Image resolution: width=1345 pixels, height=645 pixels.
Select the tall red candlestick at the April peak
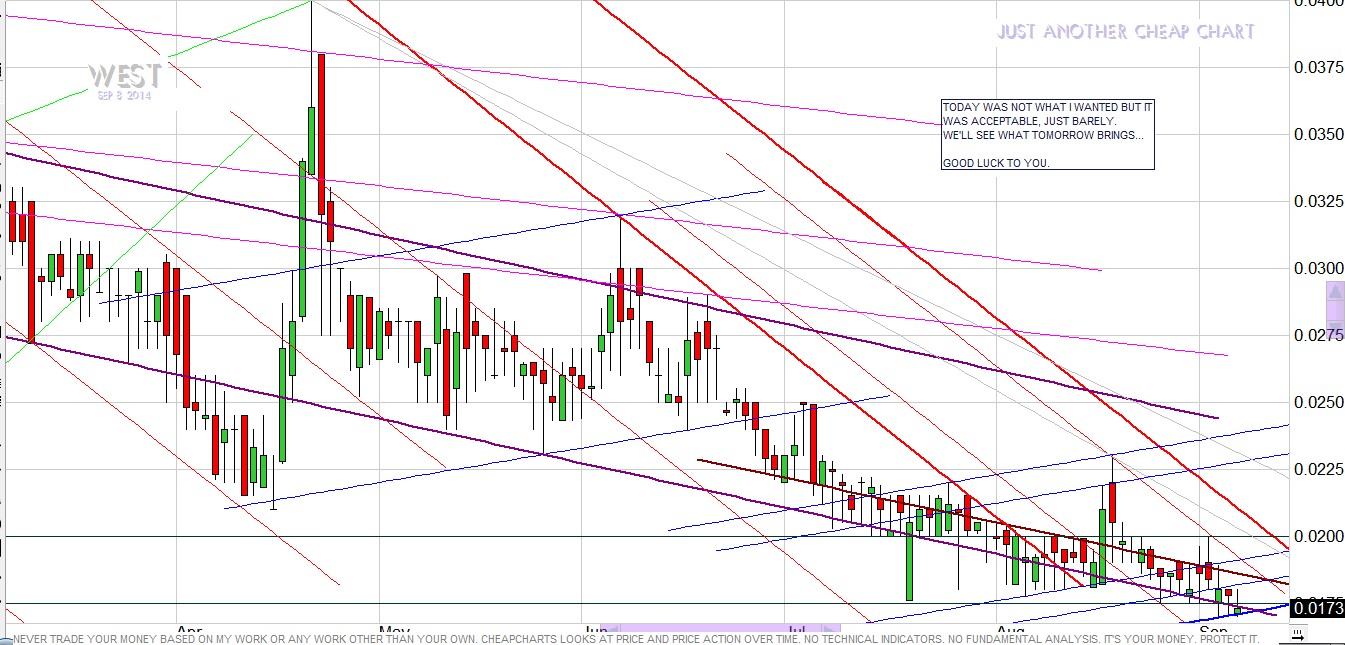click(322, 133)
